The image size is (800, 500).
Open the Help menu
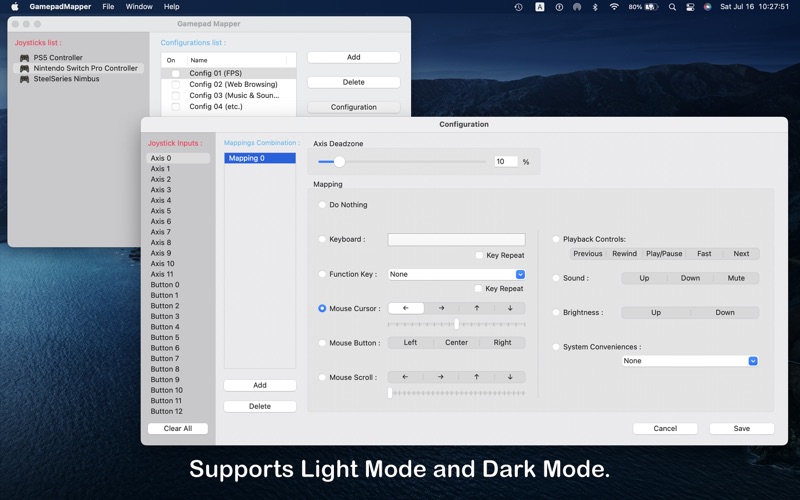pos(171,7)
